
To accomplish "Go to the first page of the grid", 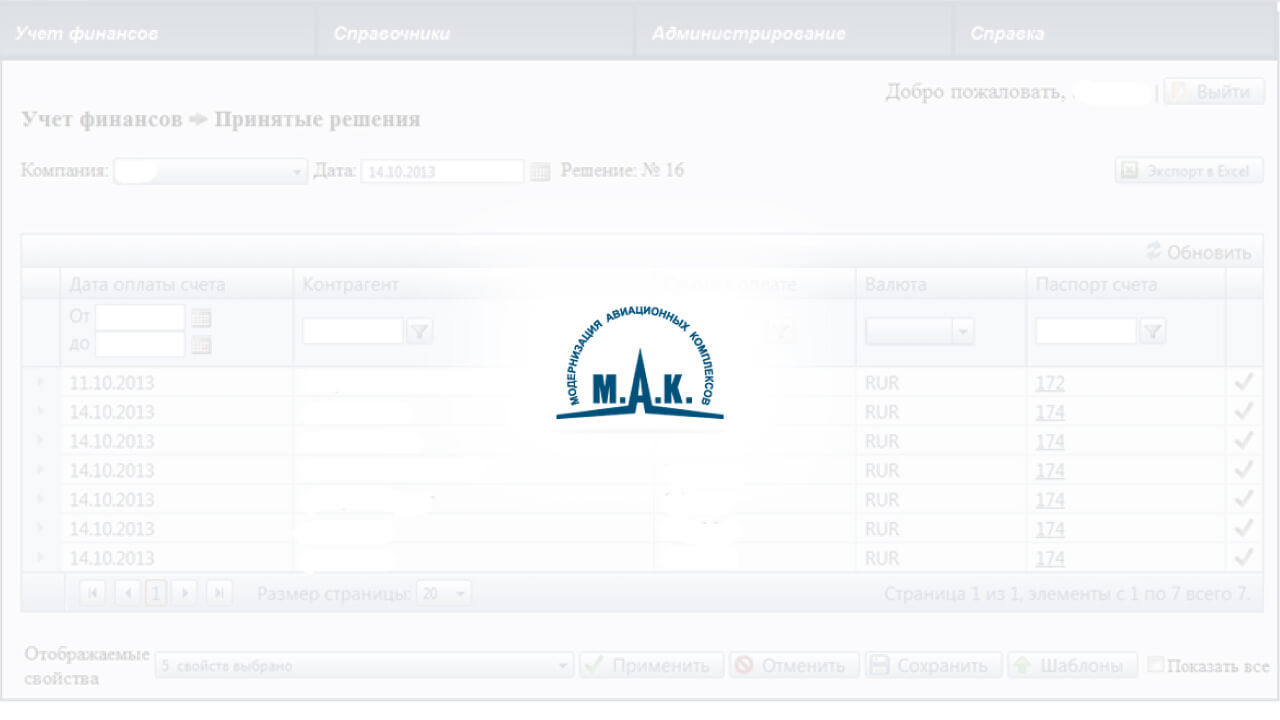I will [x=93, y=593].
